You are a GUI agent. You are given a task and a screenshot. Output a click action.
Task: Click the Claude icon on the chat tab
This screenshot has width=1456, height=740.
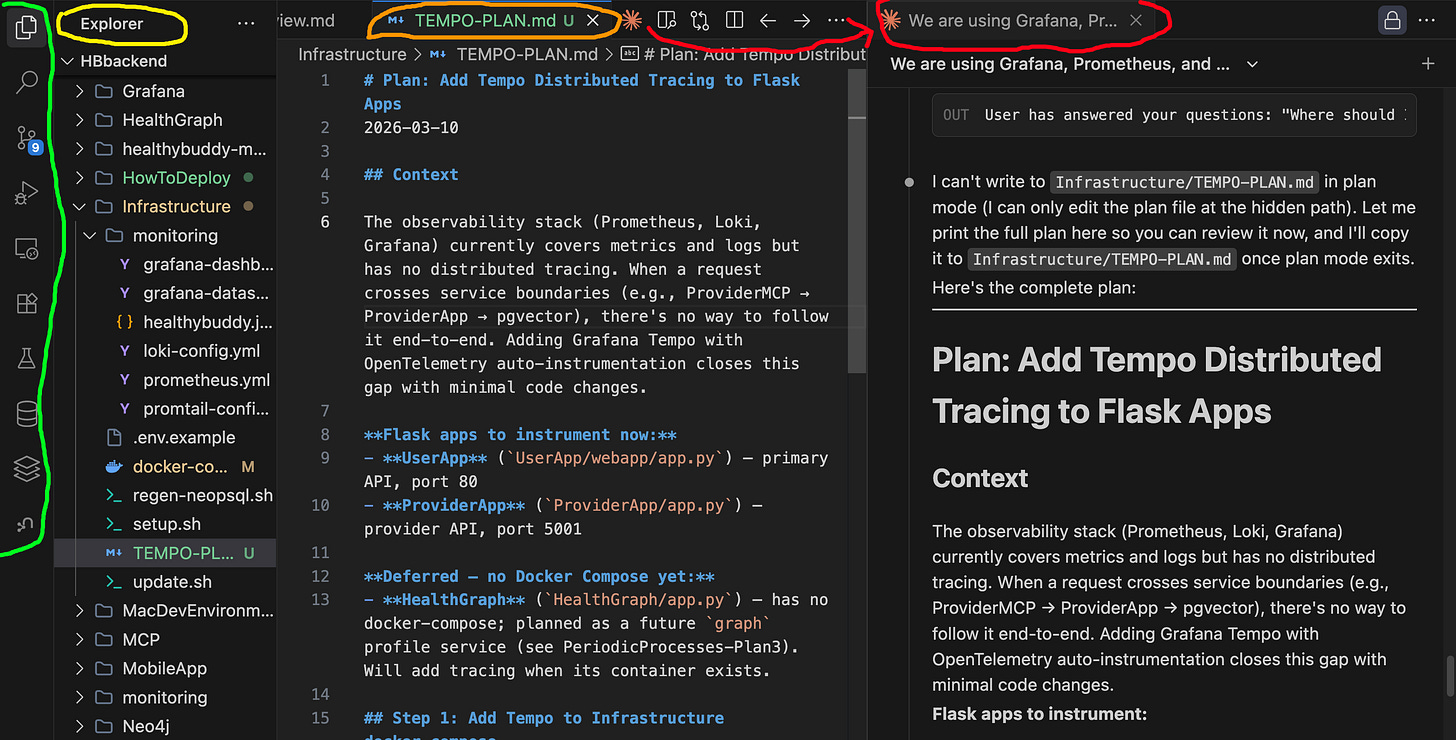click(x=891, y=20)
